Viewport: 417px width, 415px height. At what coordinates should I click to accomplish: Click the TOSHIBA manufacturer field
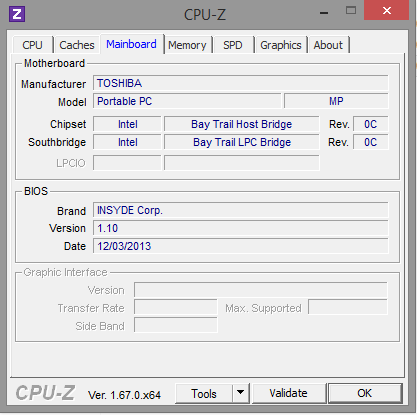[240, 83]
